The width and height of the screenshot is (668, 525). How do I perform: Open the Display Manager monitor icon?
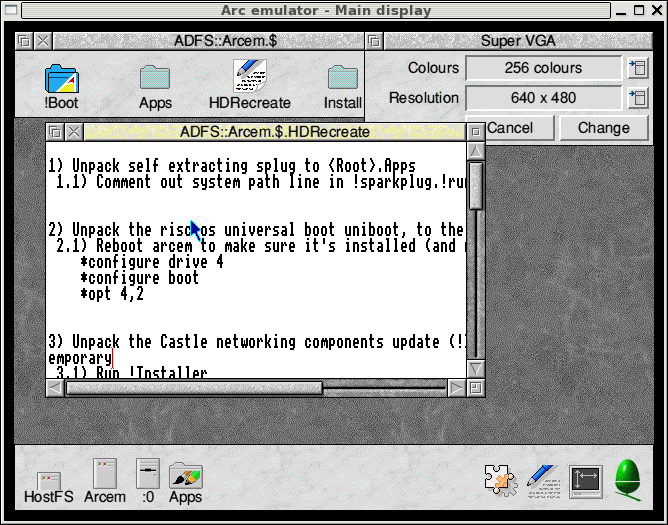(586, 482)
